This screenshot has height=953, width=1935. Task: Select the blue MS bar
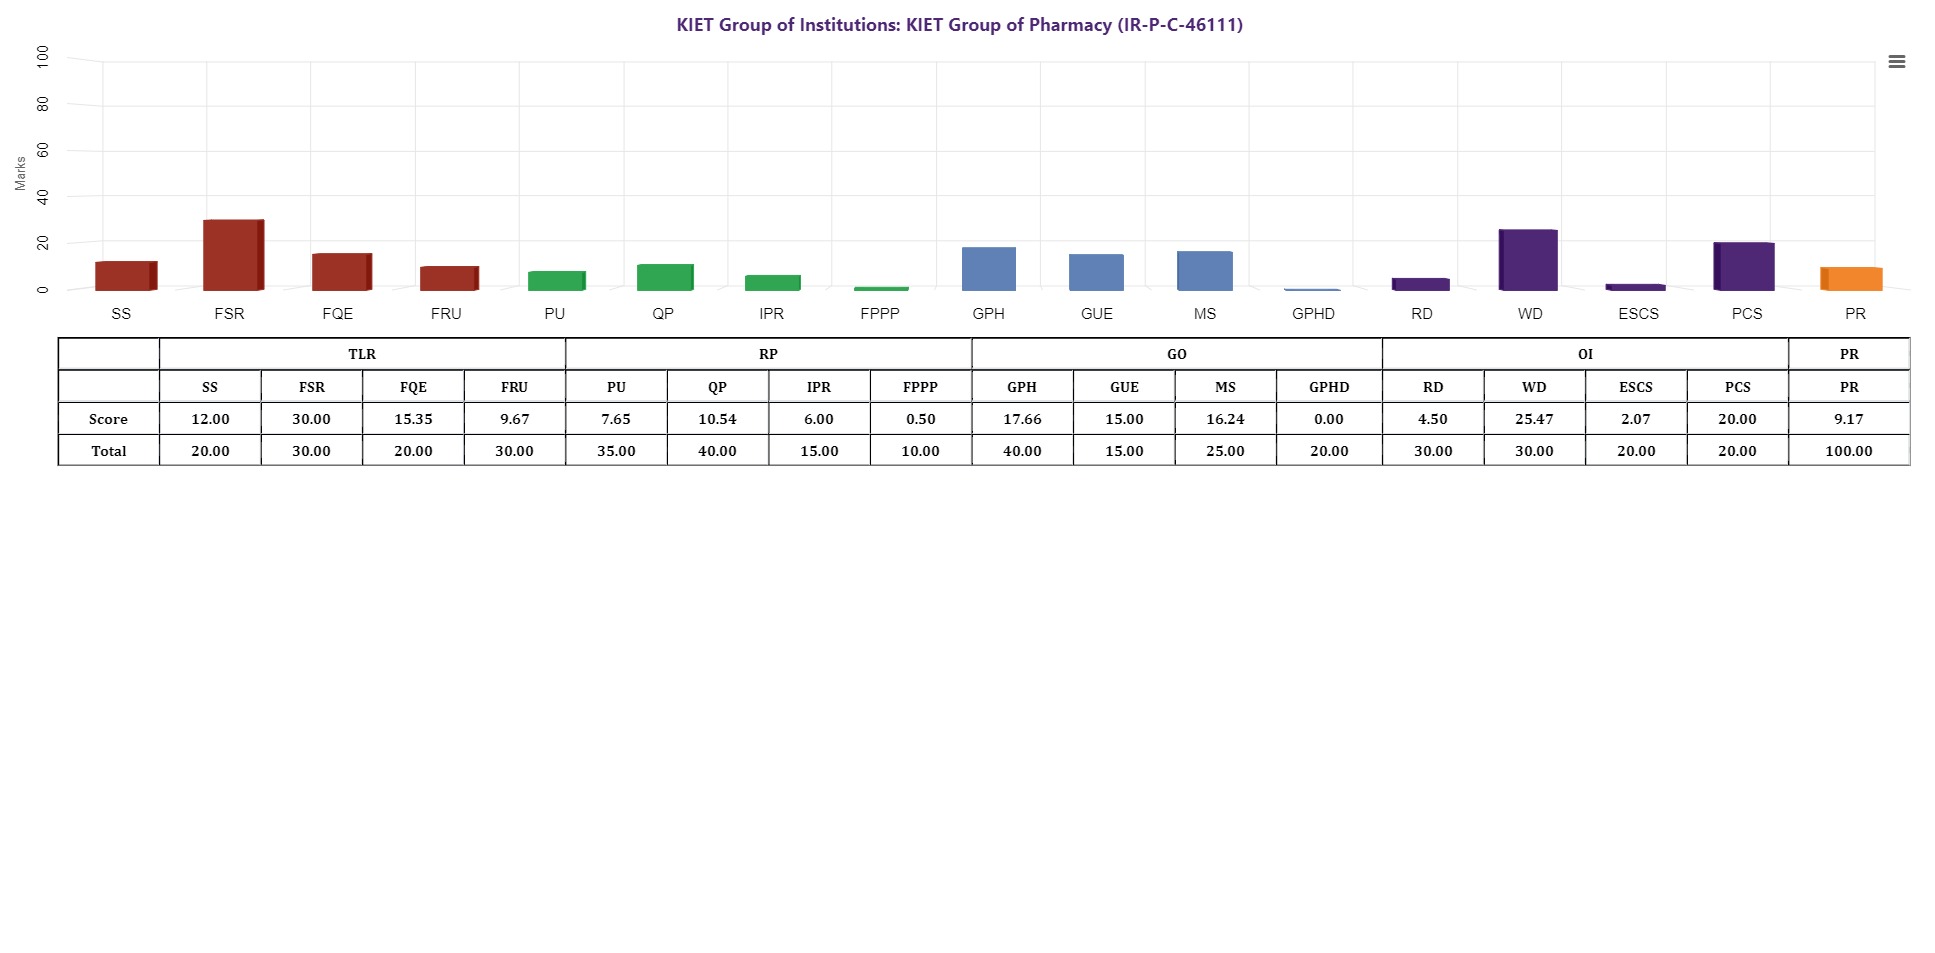point(1205,271)
